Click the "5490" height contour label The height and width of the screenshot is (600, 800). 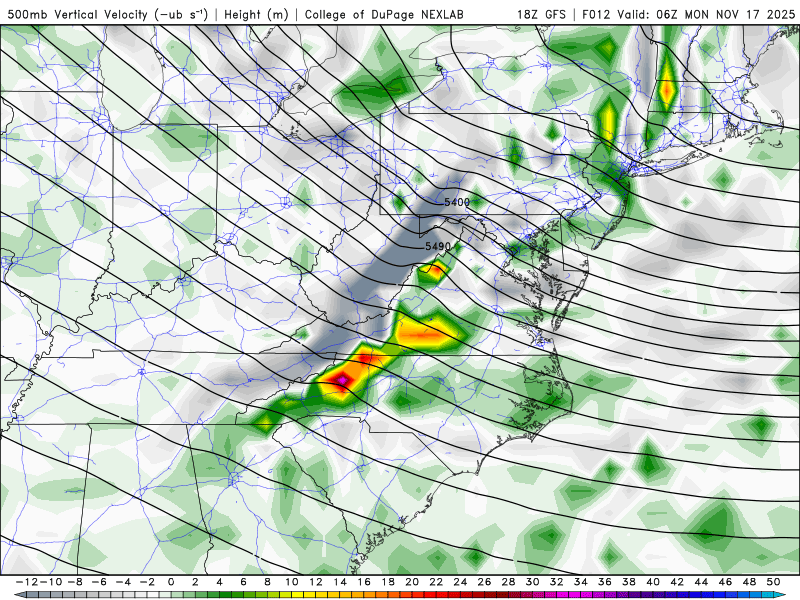438,246
